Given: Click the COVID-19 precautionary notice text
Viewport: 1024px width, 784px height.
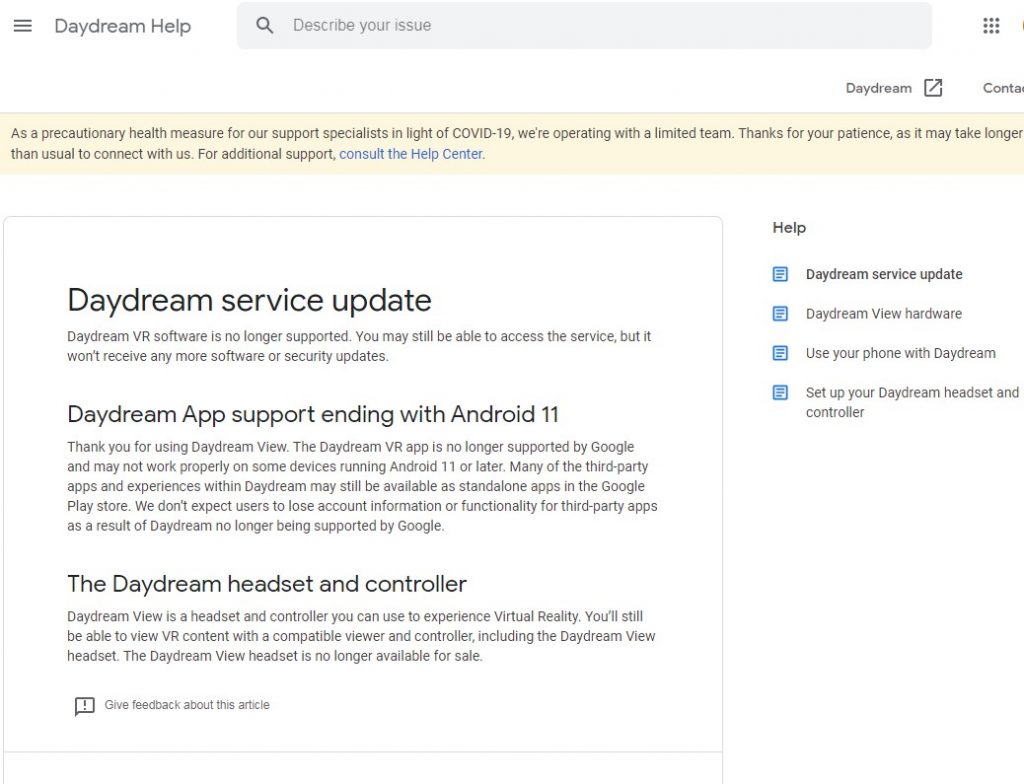Looking at the screenshot, I should pos(516,144).
